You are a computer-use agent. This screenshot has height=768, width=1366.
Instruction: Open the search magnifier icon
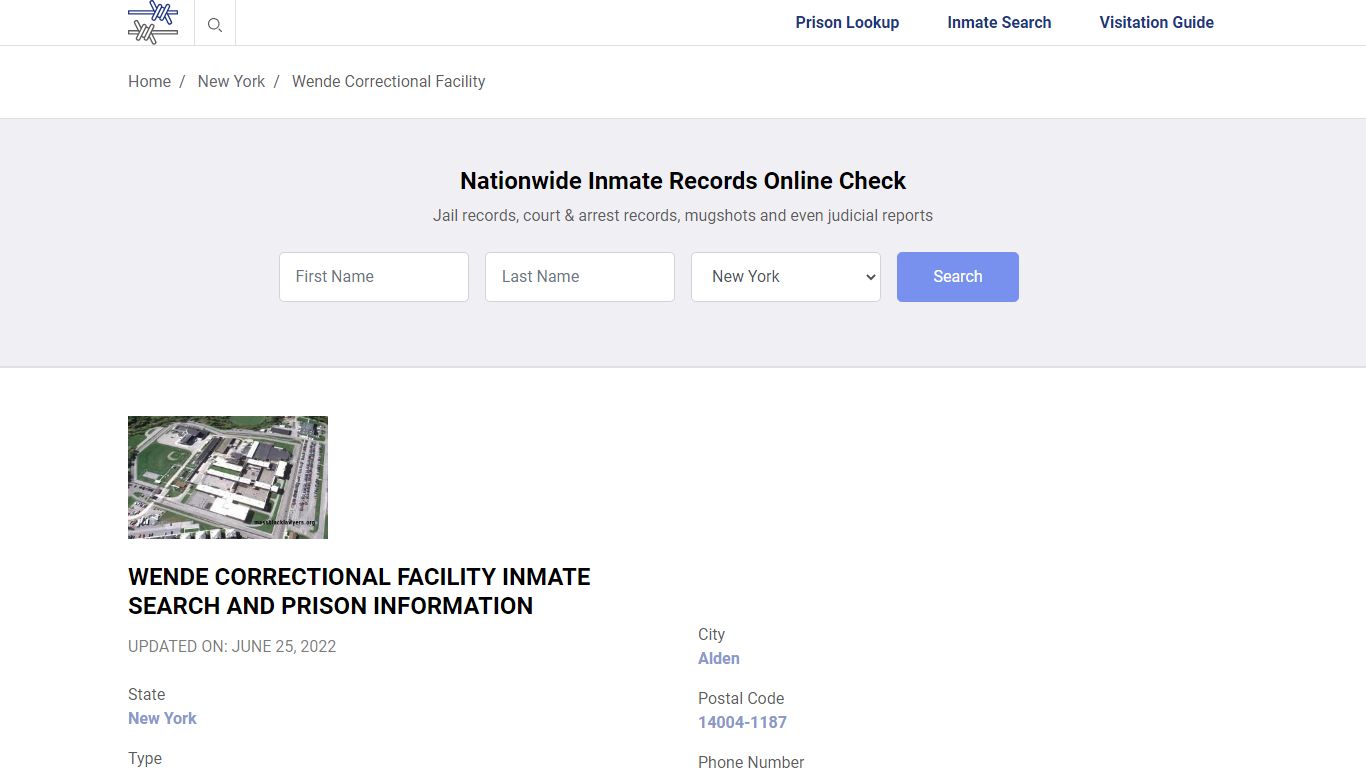click(x=215, y=24)
